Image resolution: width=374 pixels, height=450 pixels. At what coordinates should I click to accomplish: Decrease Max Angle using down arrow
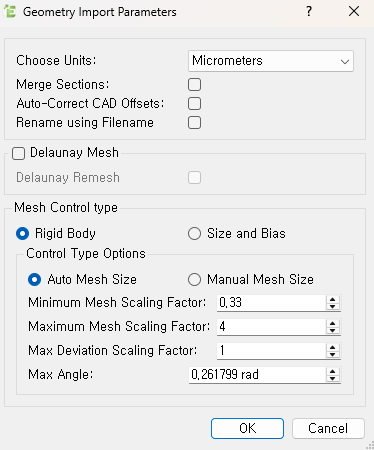point(333,378)
